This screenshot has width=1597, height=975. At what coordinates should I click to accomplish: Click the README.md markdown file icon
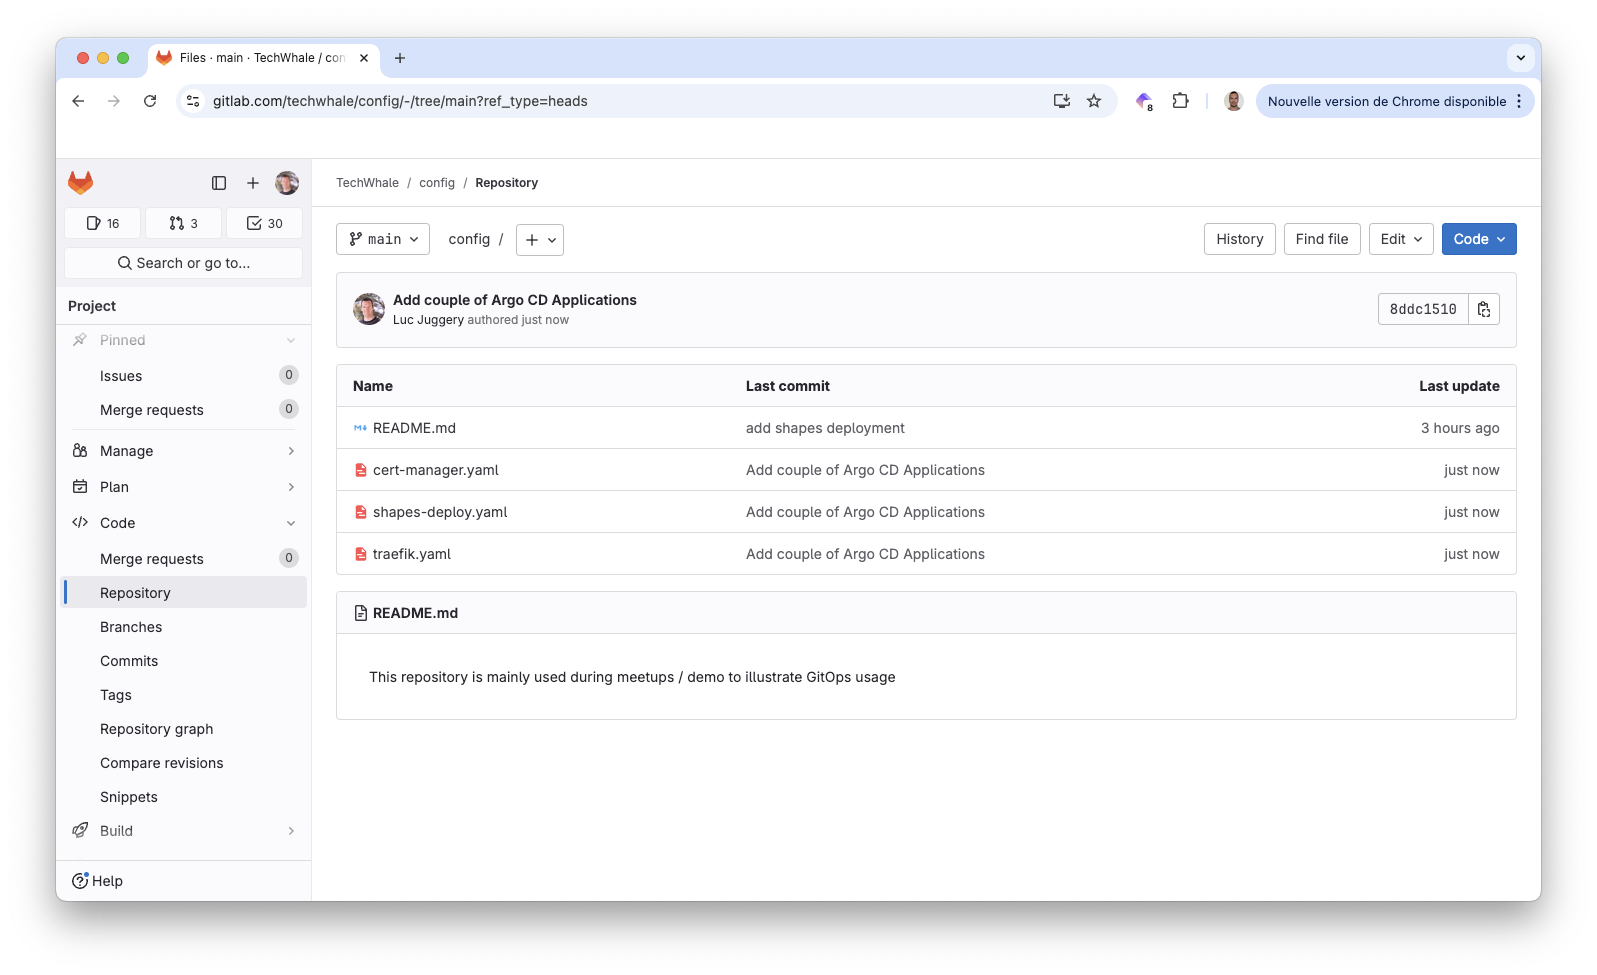[360, 428]
